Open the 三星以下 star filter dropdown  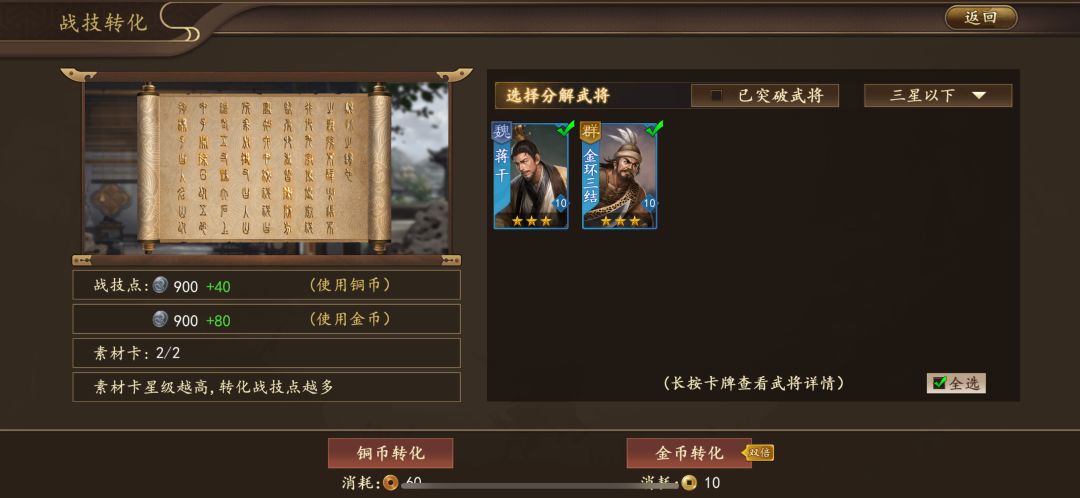coord(938,96)
